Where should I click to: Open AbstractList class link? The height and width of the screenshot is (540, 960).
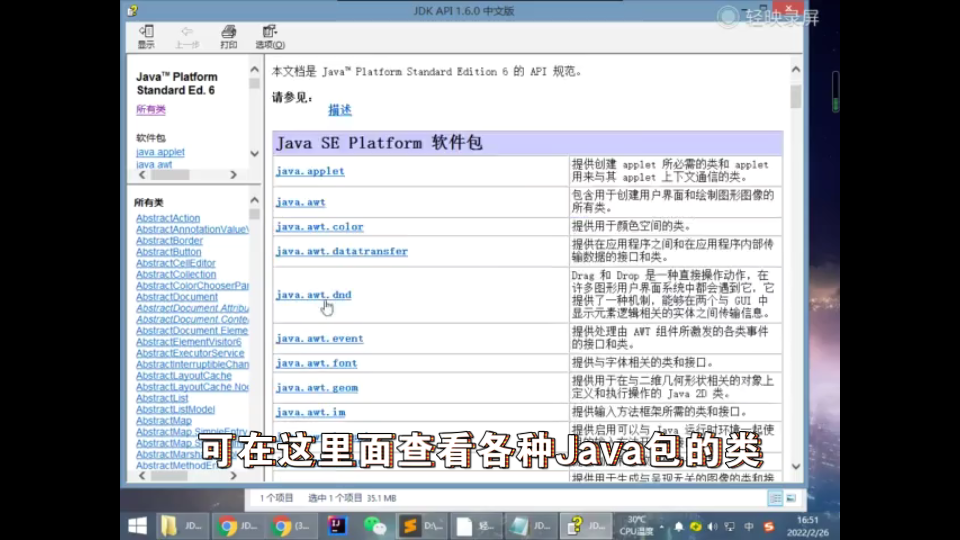click(x=162, y=399)
